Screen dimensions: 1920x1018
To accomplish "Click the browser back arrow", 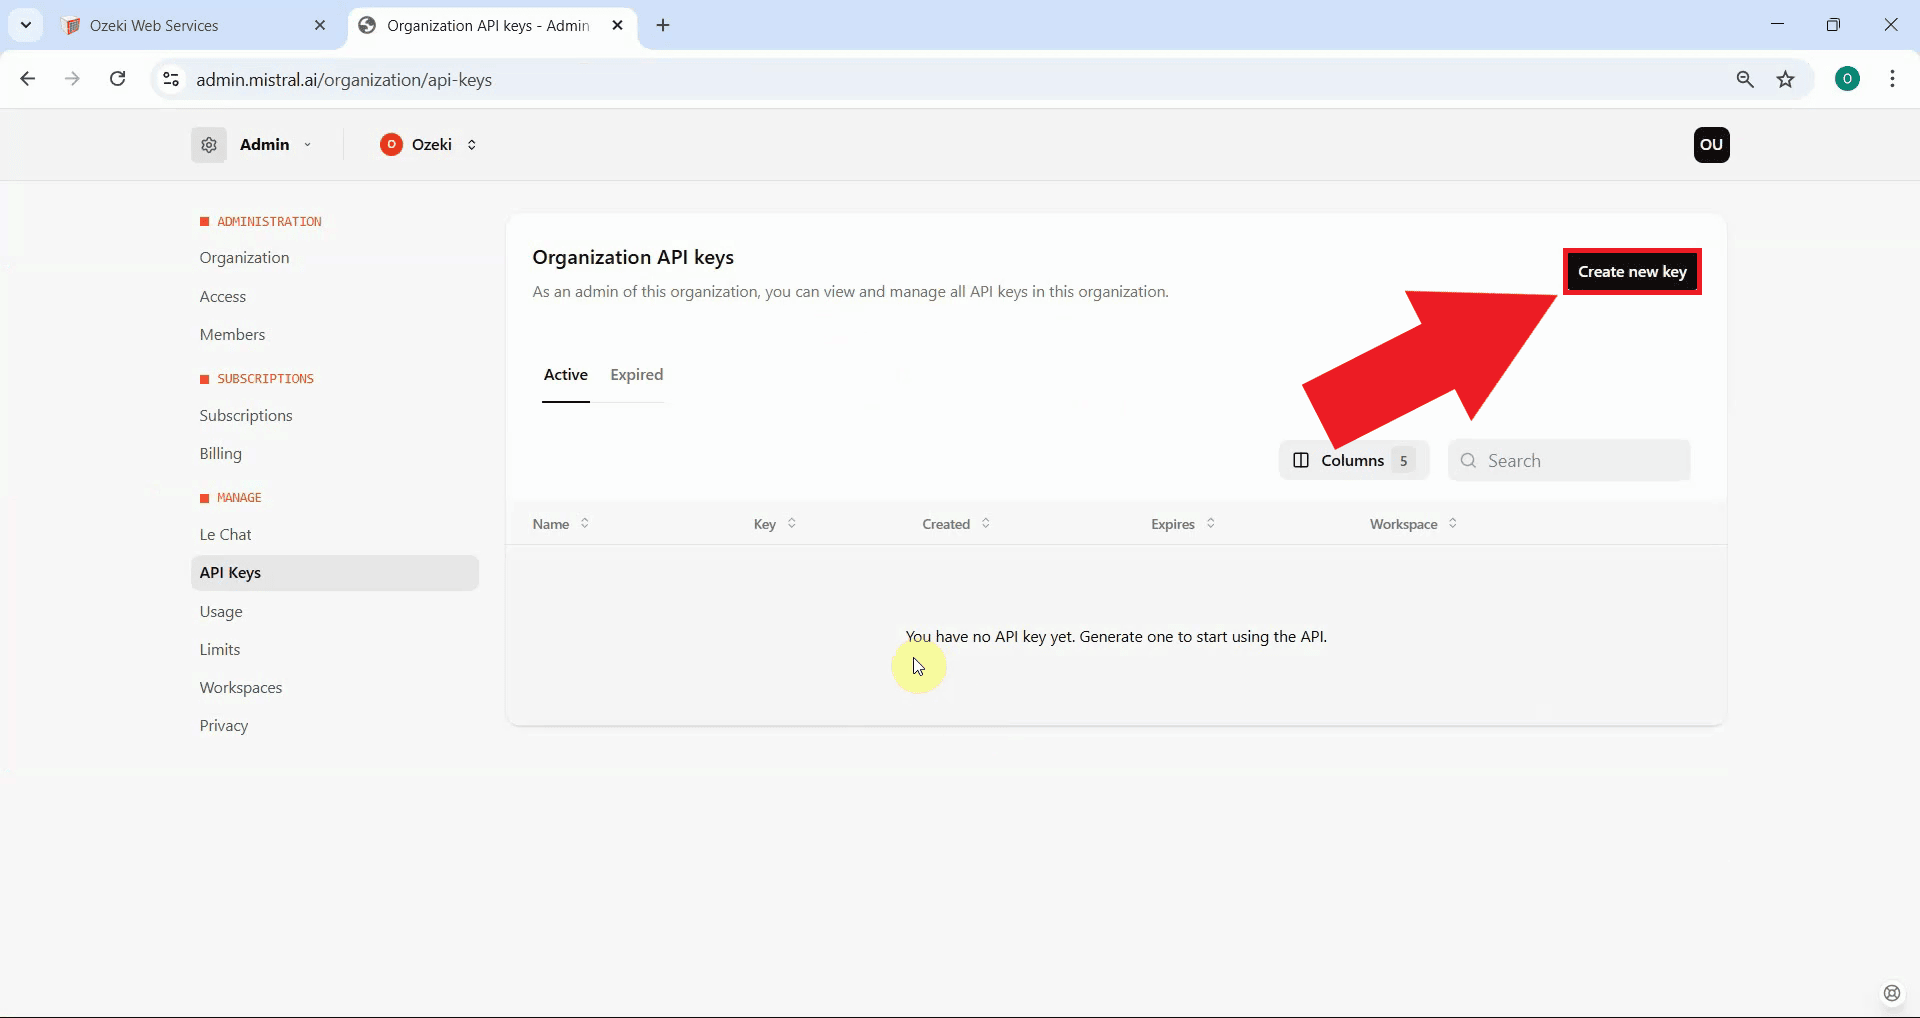I will (x=27, y=79).
